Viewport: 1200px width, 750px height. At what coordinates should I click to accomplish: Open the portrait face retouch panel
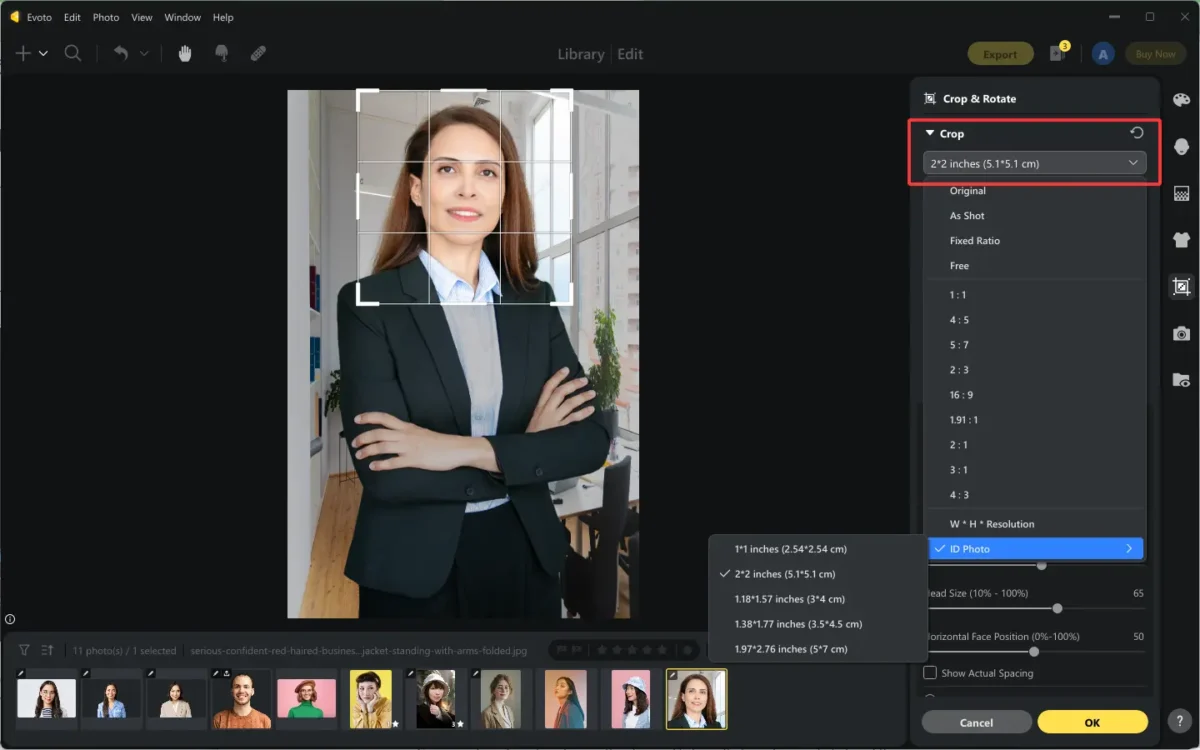tap(1182, 146)
